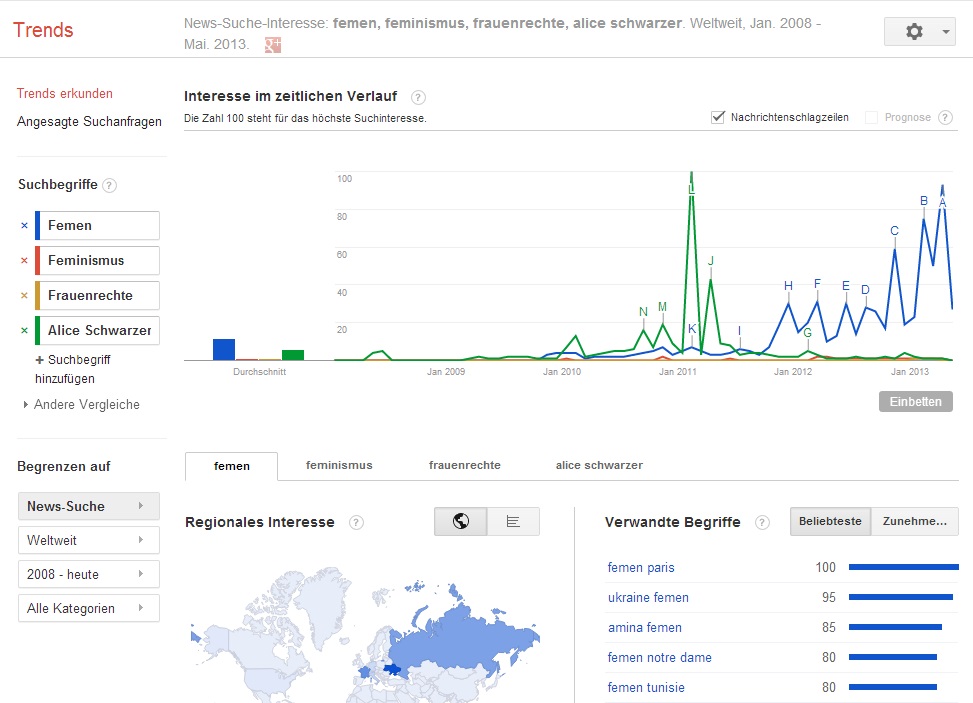Screen dimensions: 973x703
Task: Click headline marker F on chart
Action: (x=817, y=284)
